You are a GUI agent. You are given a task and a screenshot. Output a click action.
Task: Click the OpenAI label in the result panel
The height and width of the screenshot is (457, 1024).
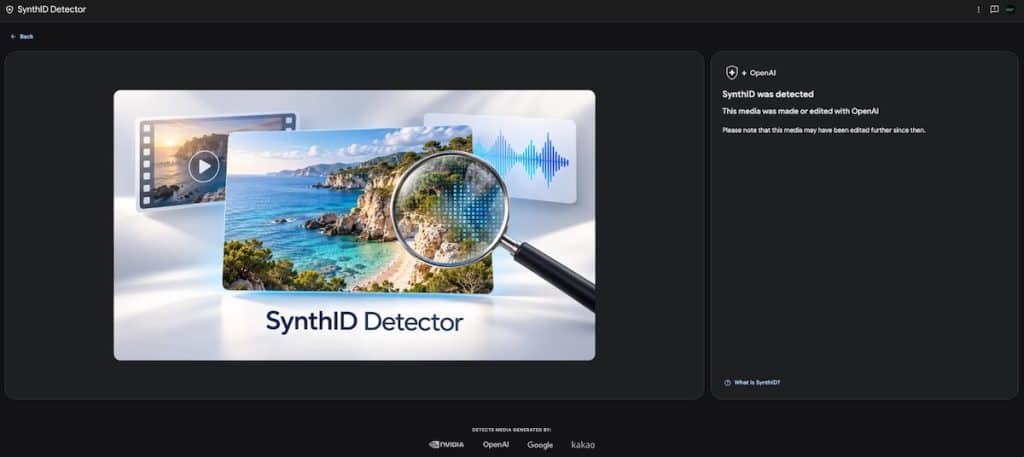click(x=763, y=73)
